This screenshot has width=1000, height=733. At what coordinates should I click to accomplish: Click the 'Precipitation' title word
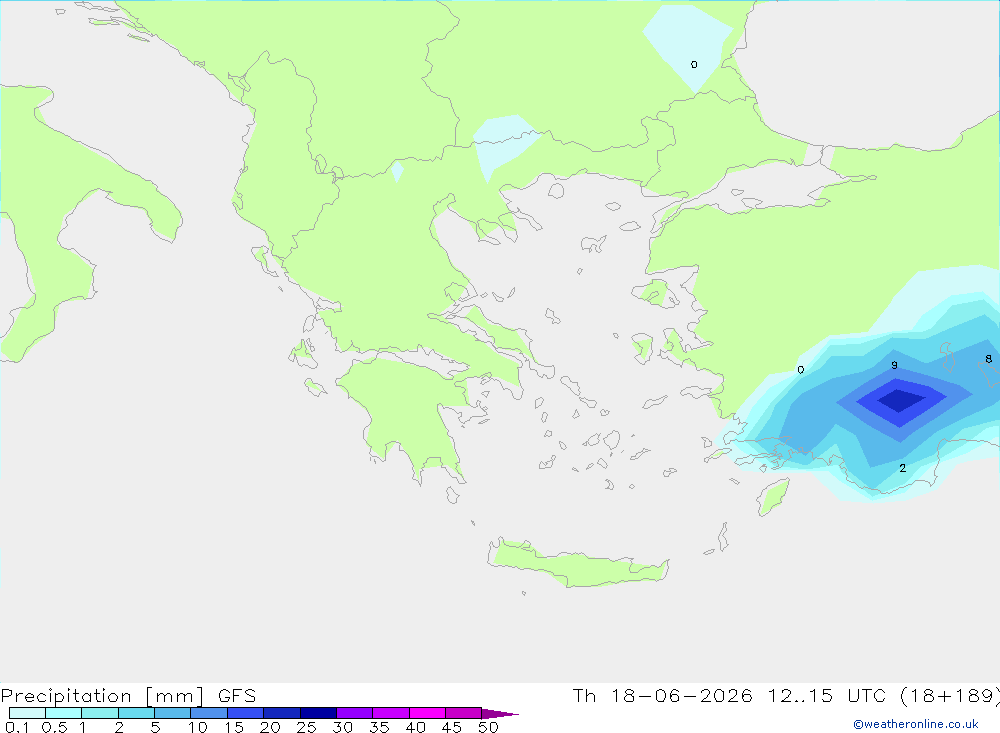[x=66, y=695]
